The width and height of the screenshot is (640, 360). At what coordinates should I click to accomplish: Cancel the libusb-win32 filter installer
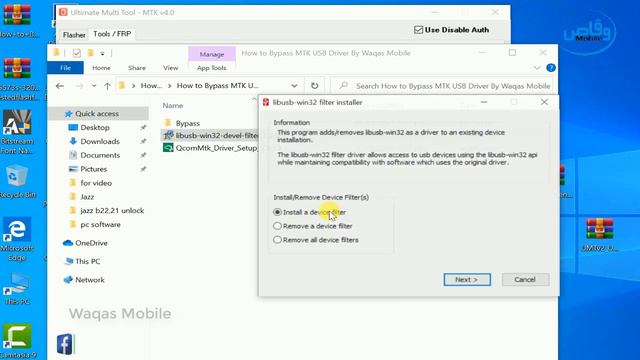click(525, 280)
